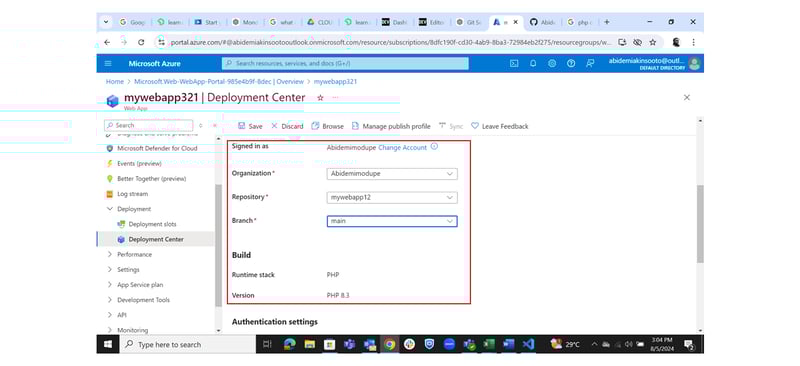Open the Azure feedback icon in header
800x366 pixels.
coord(590,63)
